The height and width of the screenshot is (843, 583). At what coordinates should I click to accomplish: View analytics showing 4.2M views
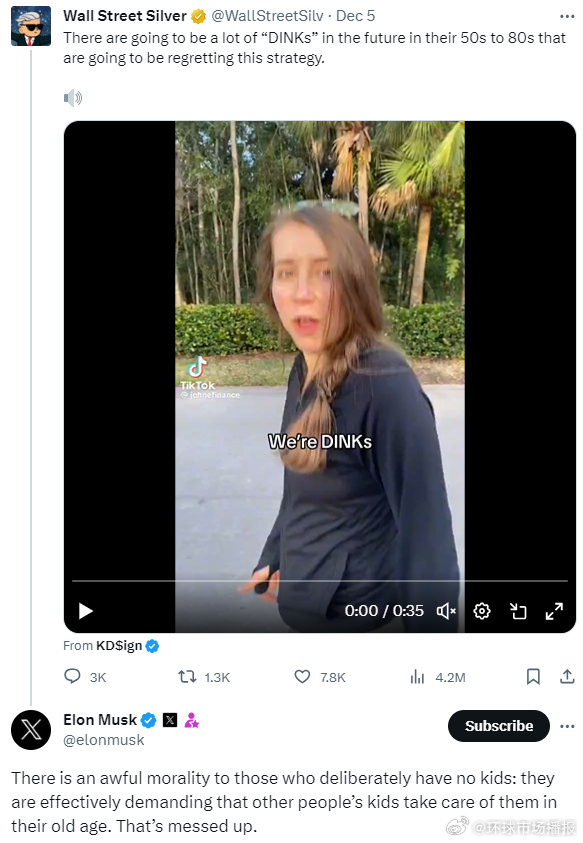[417, 676]
